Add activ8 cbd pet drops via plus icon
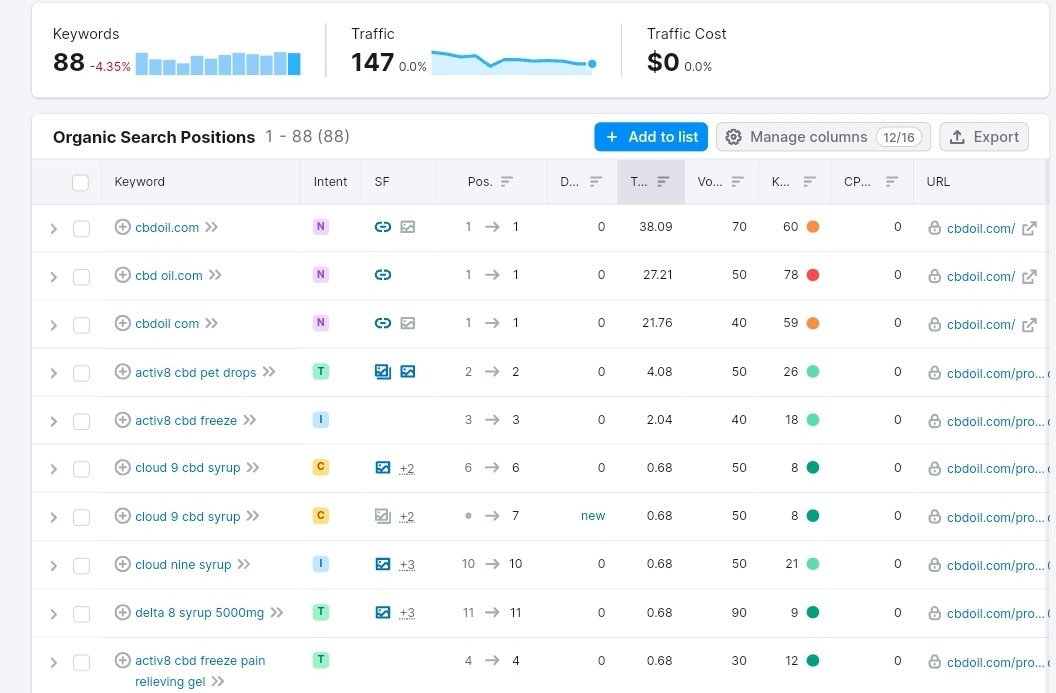This screenshot has height=693, width=1056. pyautogui.click(x=122, y=372)
